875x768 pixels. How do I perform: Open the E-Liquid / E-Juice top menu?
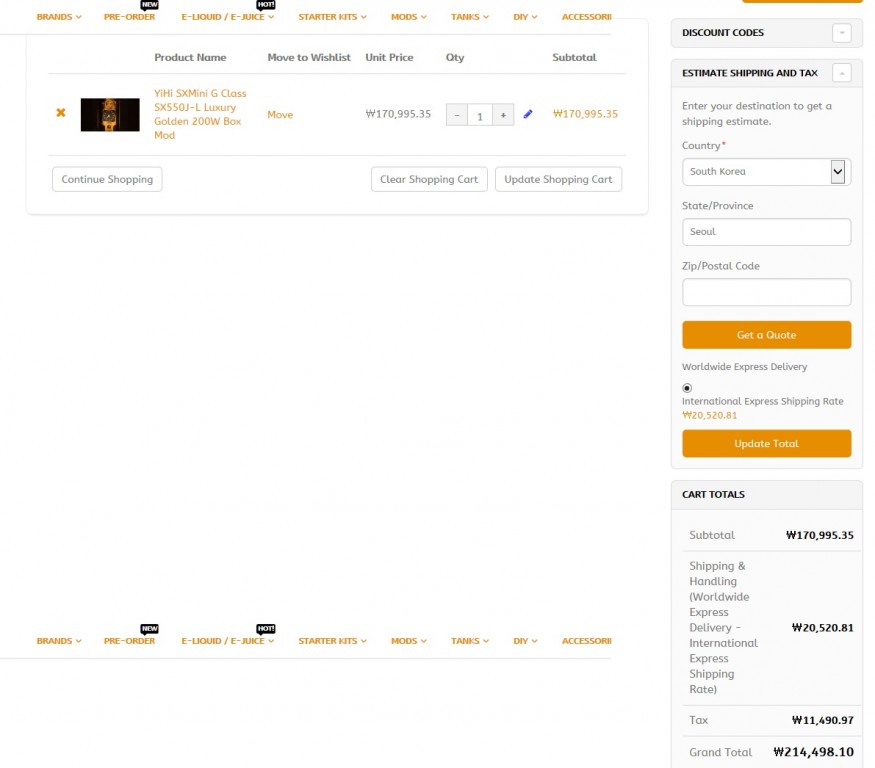pos(227,17)
